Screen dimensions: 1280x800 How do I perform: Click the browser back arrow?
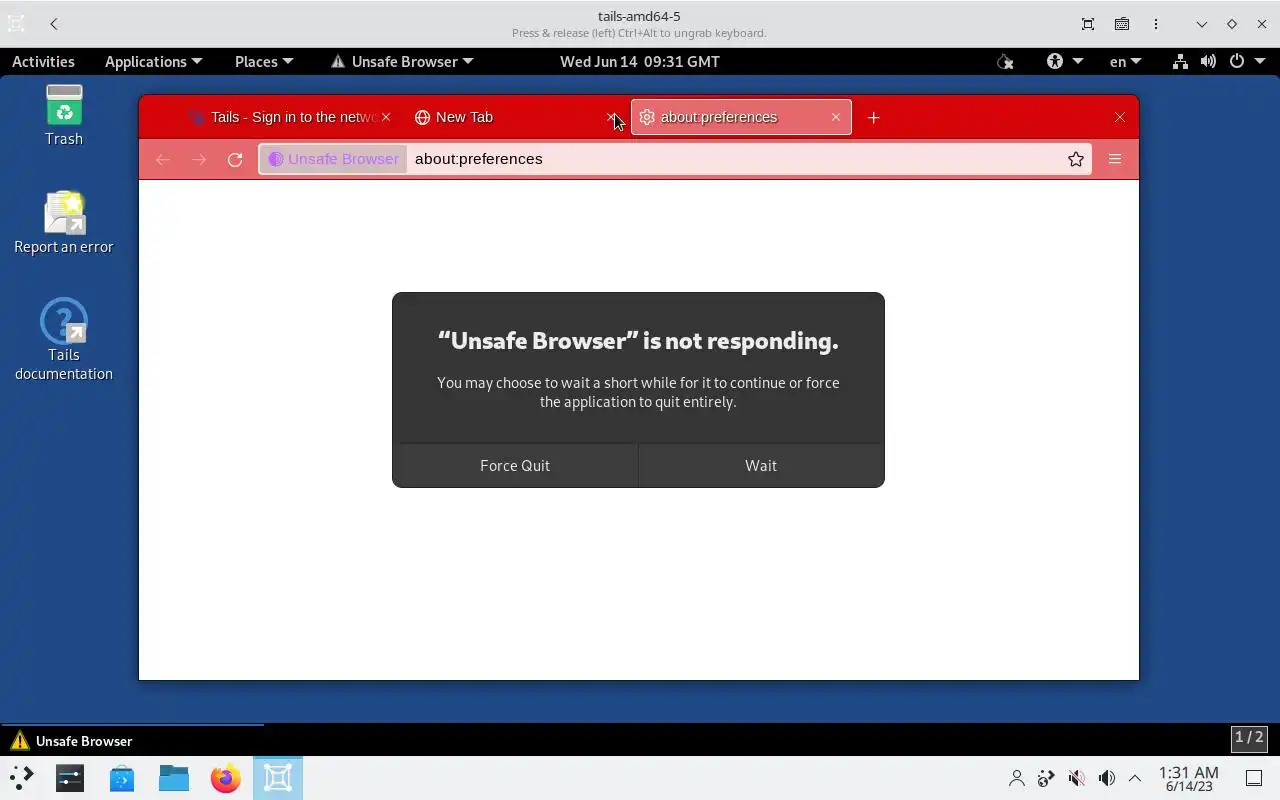pos(163,159)
